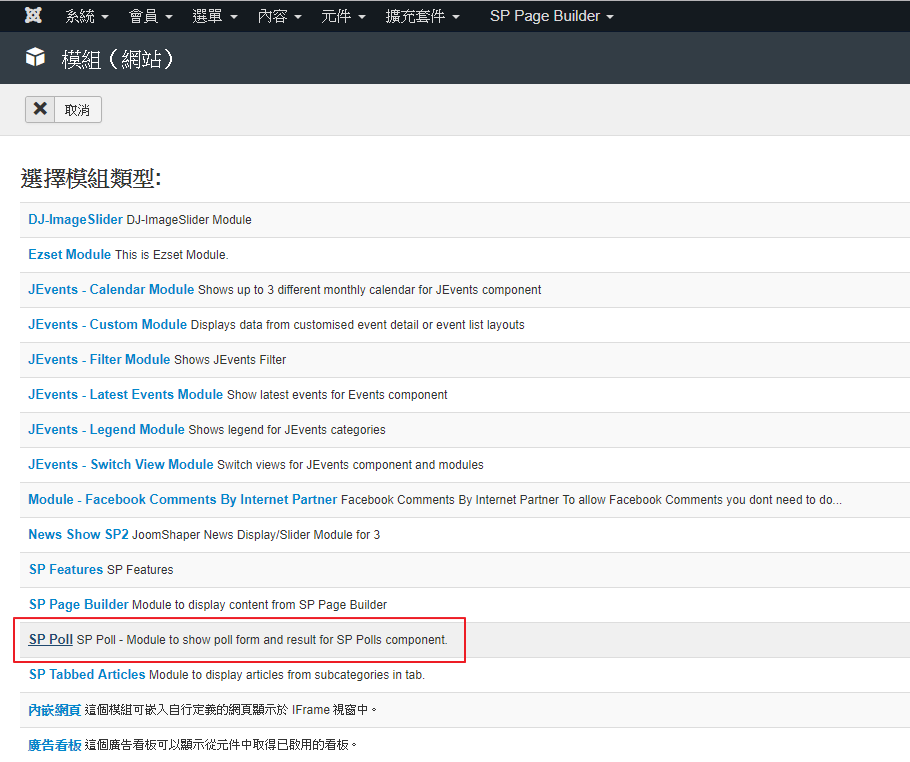
Task: Click the module cube icon in header
Action: (x=36, y=58)
